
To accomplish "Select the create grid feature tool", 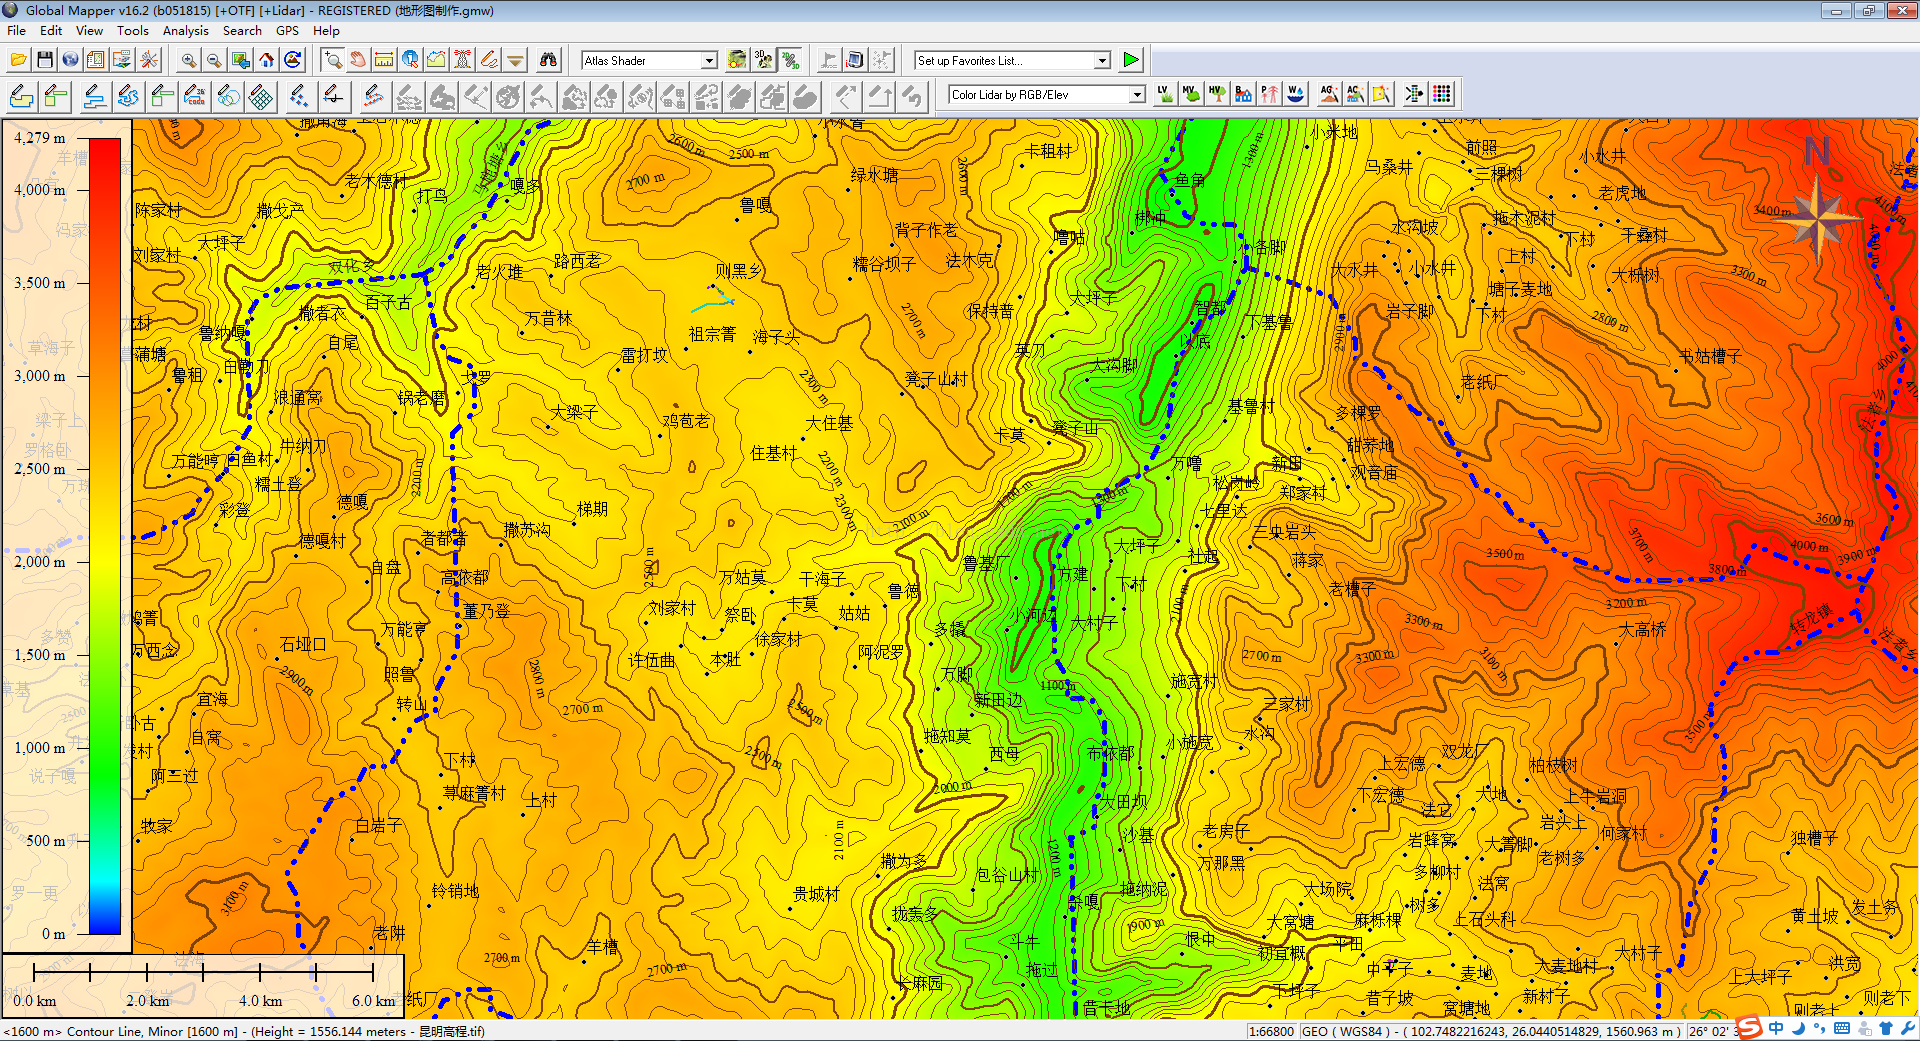I will pyautogui.click(x=262, y=96).
